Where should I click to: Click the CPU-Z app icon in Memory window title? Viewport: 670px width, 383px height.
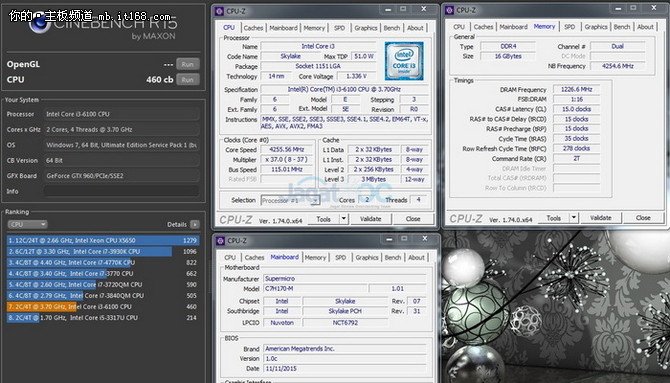[x=450, y=10]
